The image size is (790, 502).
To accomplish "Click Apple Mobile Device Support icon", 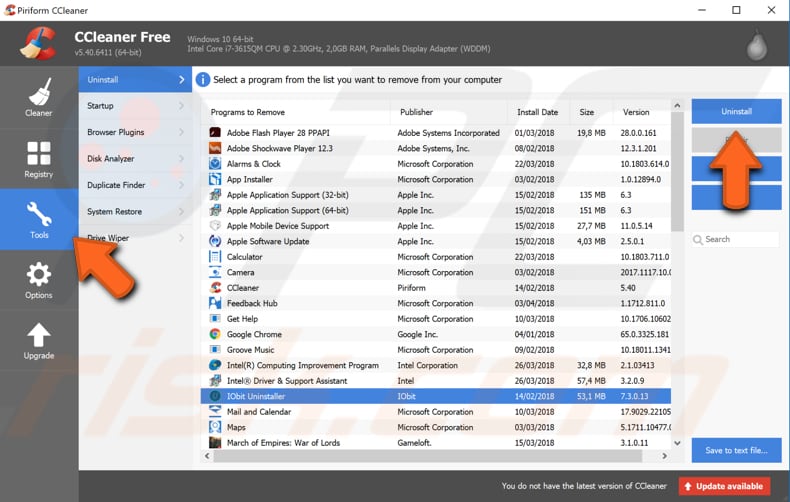I will 215,226.
